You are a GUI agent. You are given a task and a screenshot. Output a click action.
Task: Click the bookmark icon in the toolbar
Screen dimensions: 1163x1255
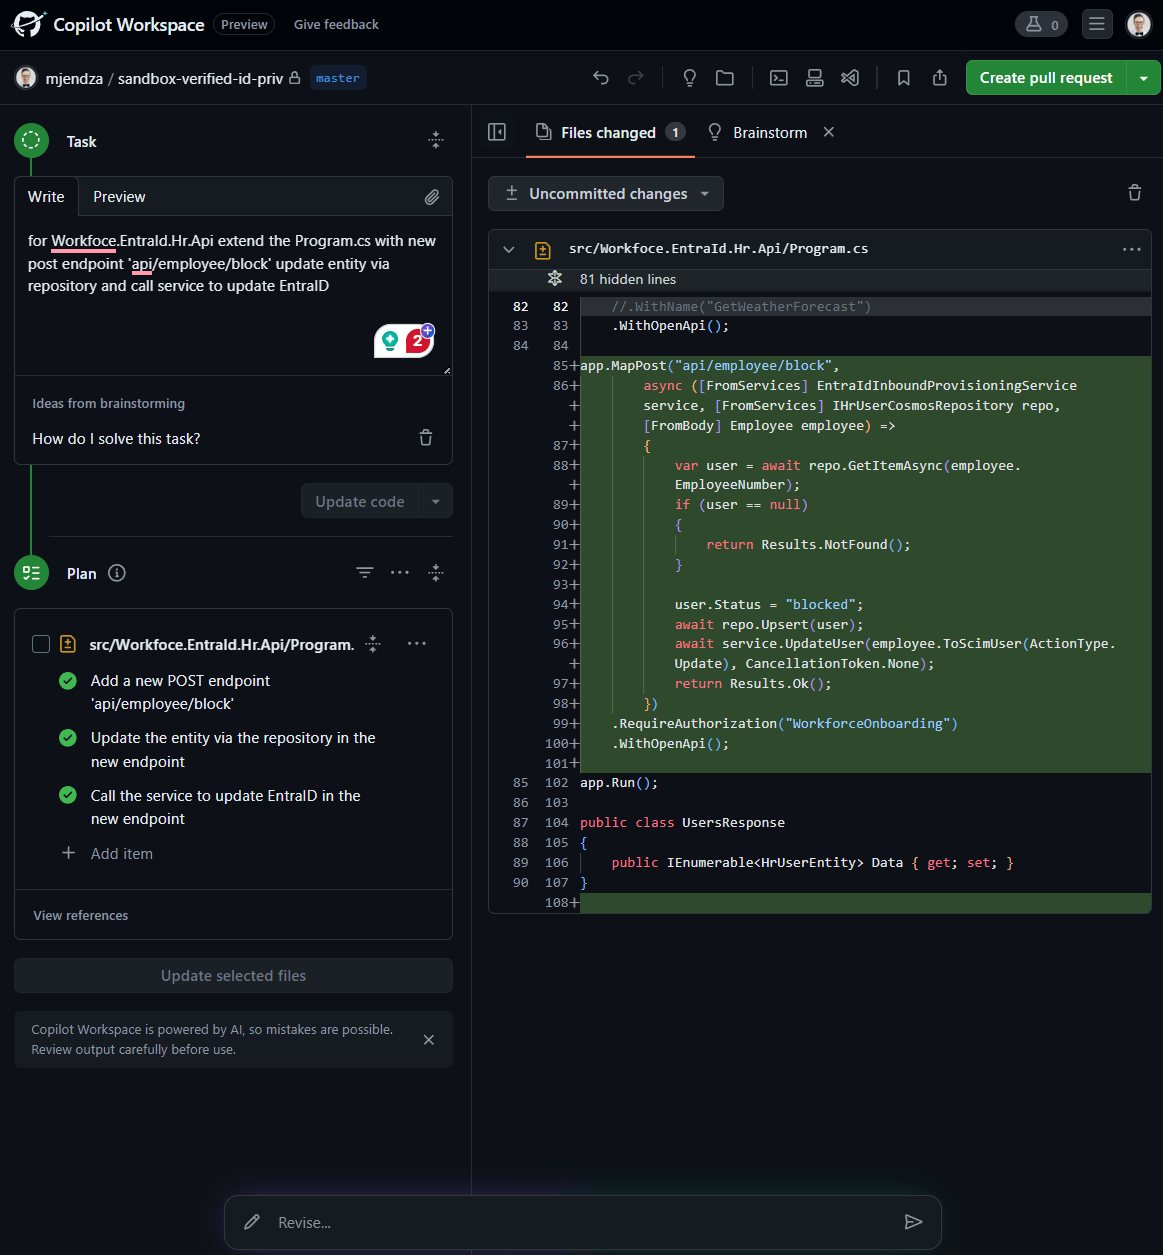point(903,78)
